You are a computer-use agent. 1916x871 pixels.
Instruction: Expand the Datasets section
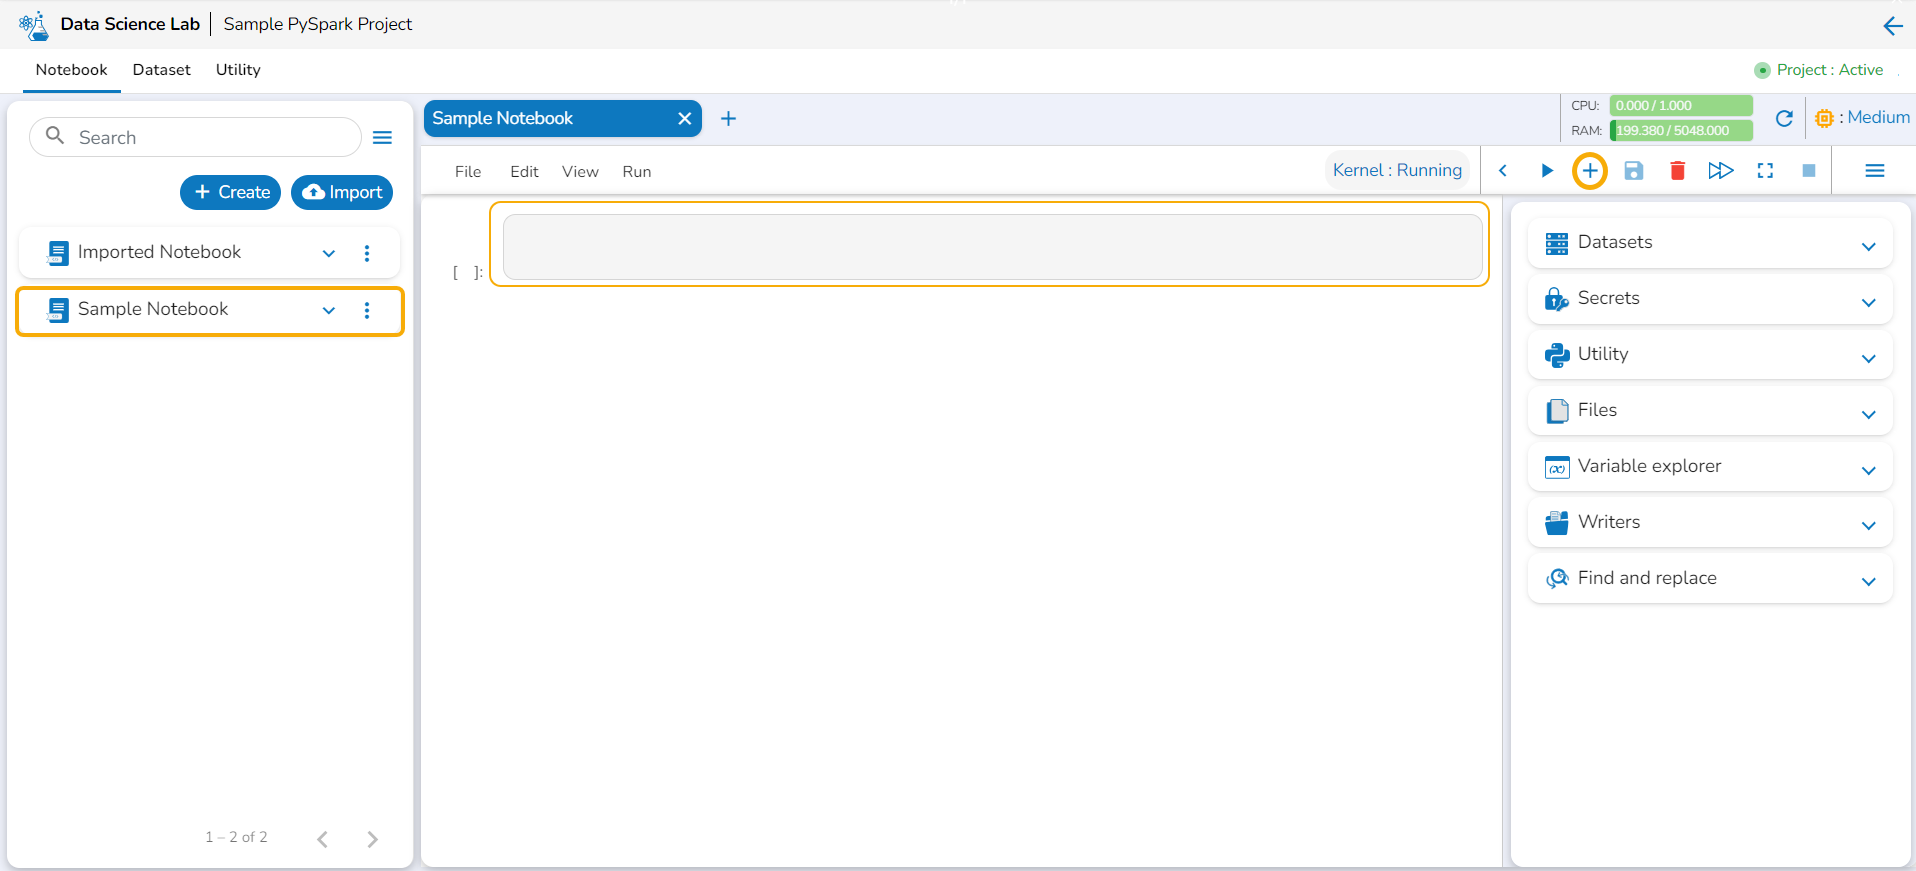1868,247
